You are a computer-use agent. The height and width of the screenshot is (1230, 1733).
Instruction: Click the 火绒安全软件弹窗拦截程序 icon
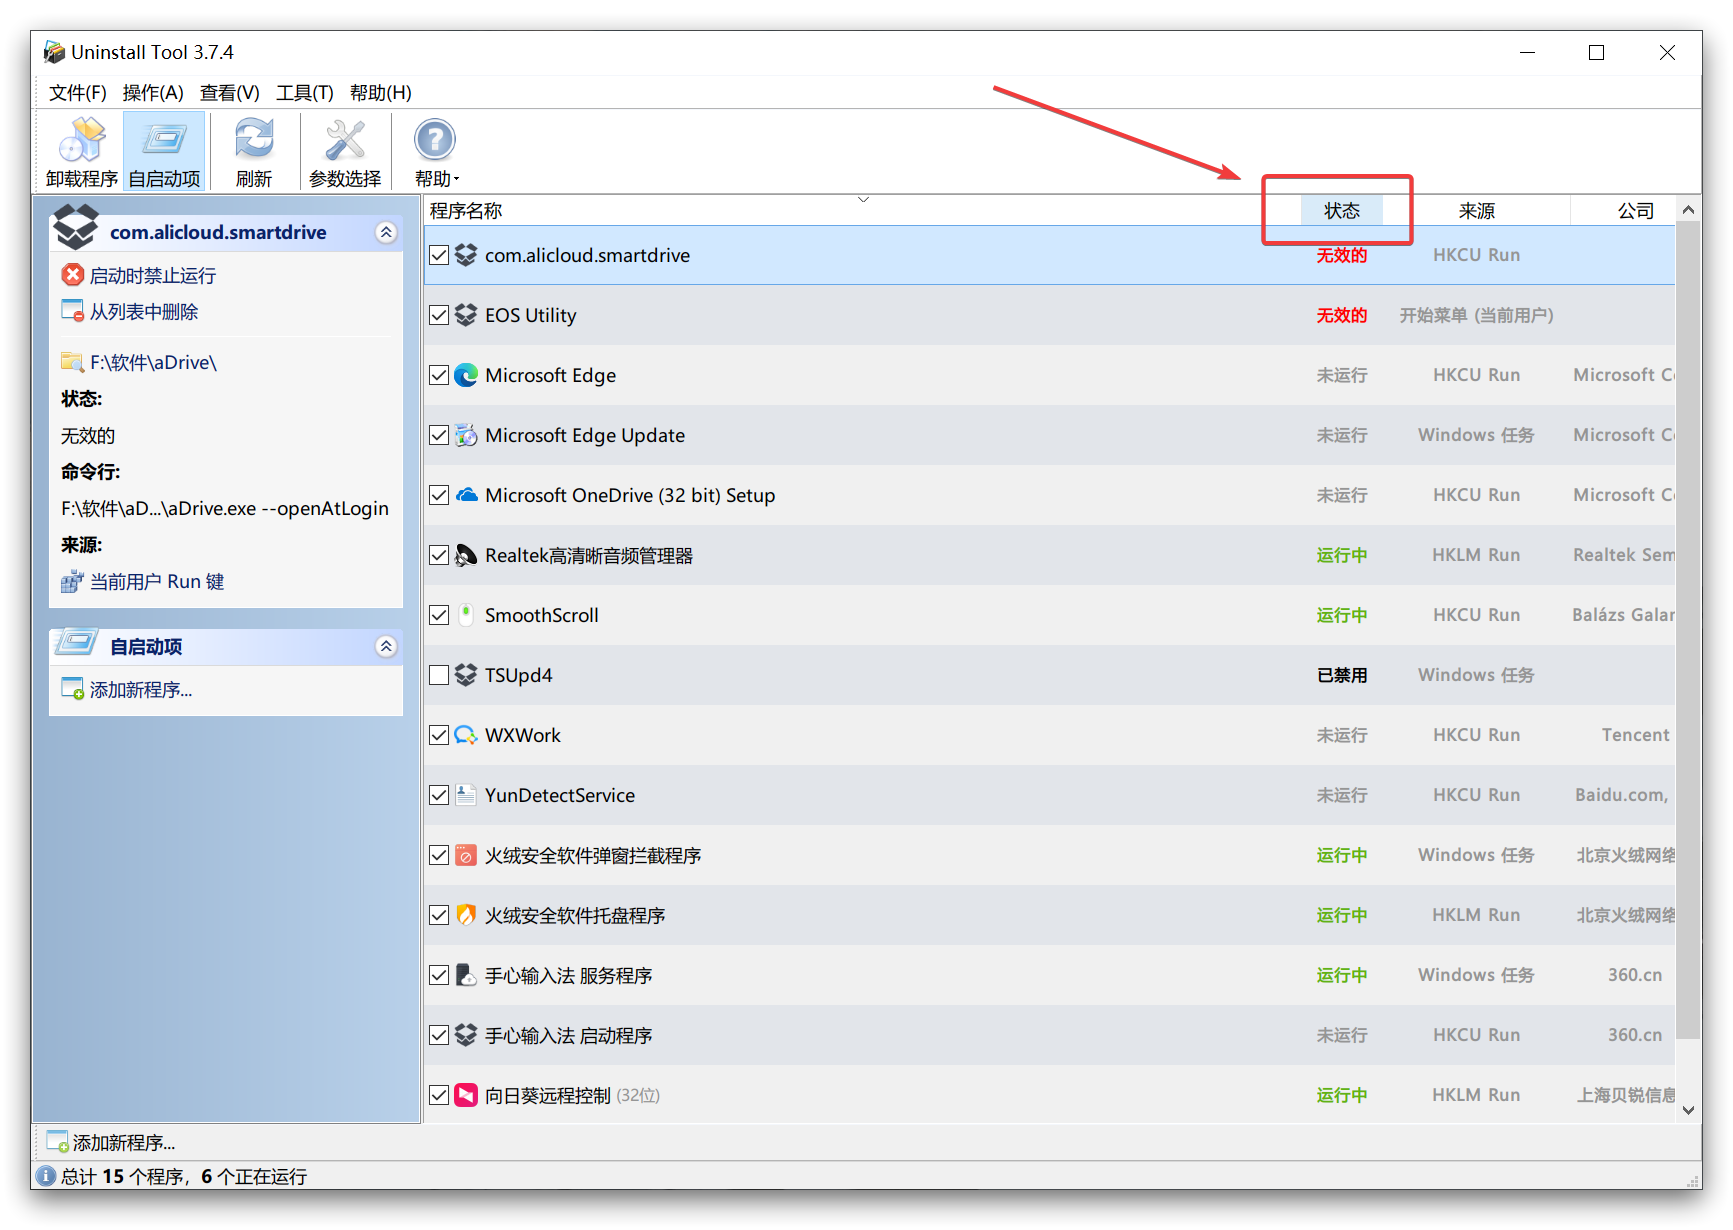click(466, 855)
